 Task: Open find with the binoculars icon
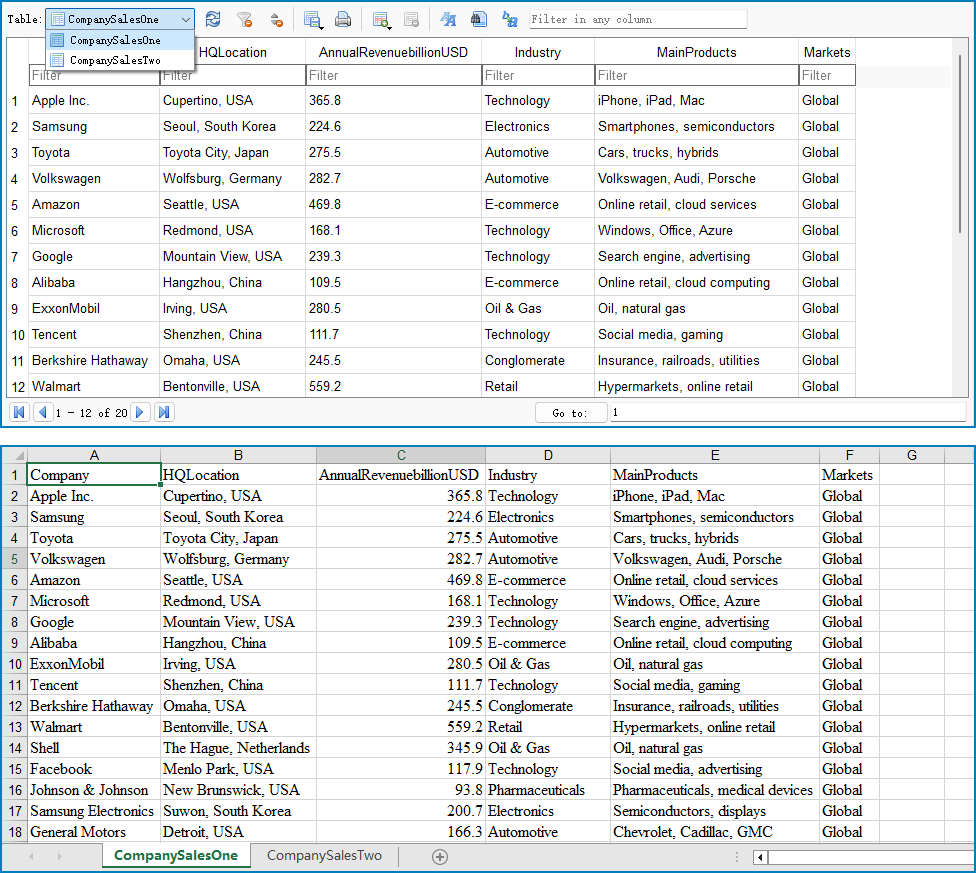click(479, 19)
